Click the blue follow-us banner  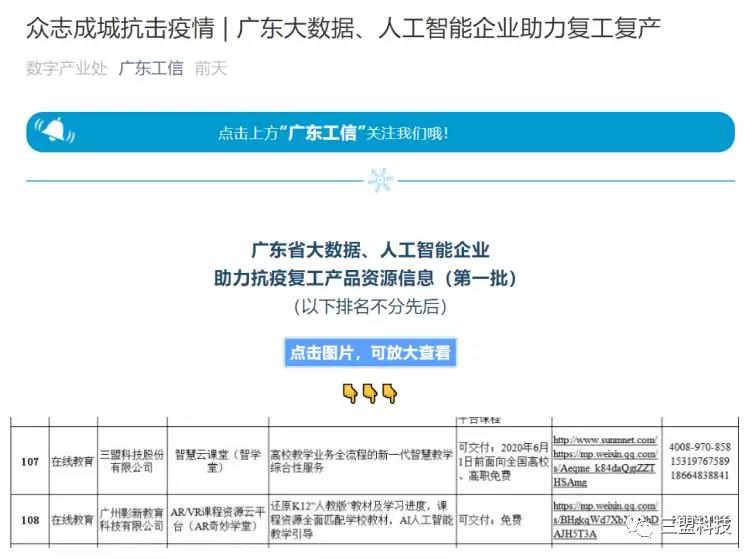[x=378, y=132]
